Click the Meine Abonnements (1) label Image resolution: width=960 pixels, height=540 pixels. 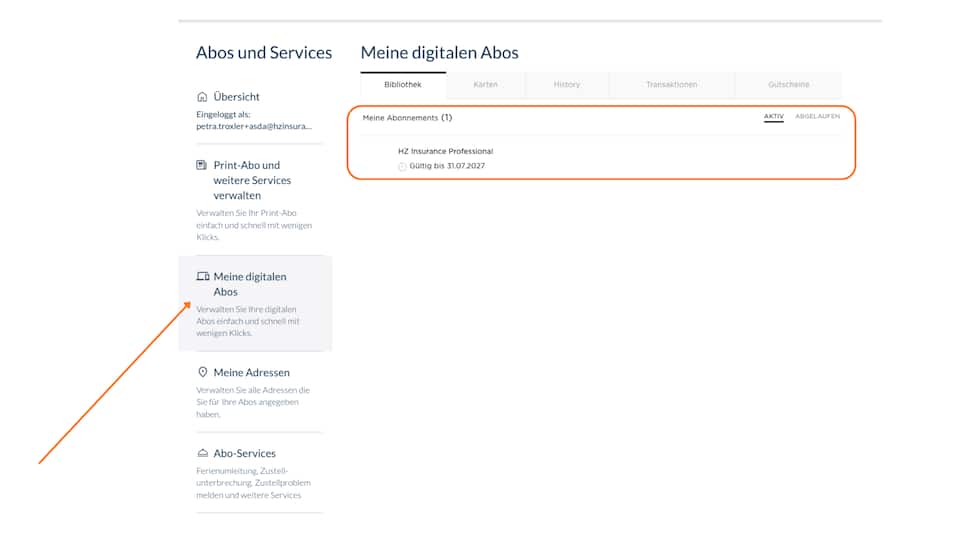click(407, 118)
